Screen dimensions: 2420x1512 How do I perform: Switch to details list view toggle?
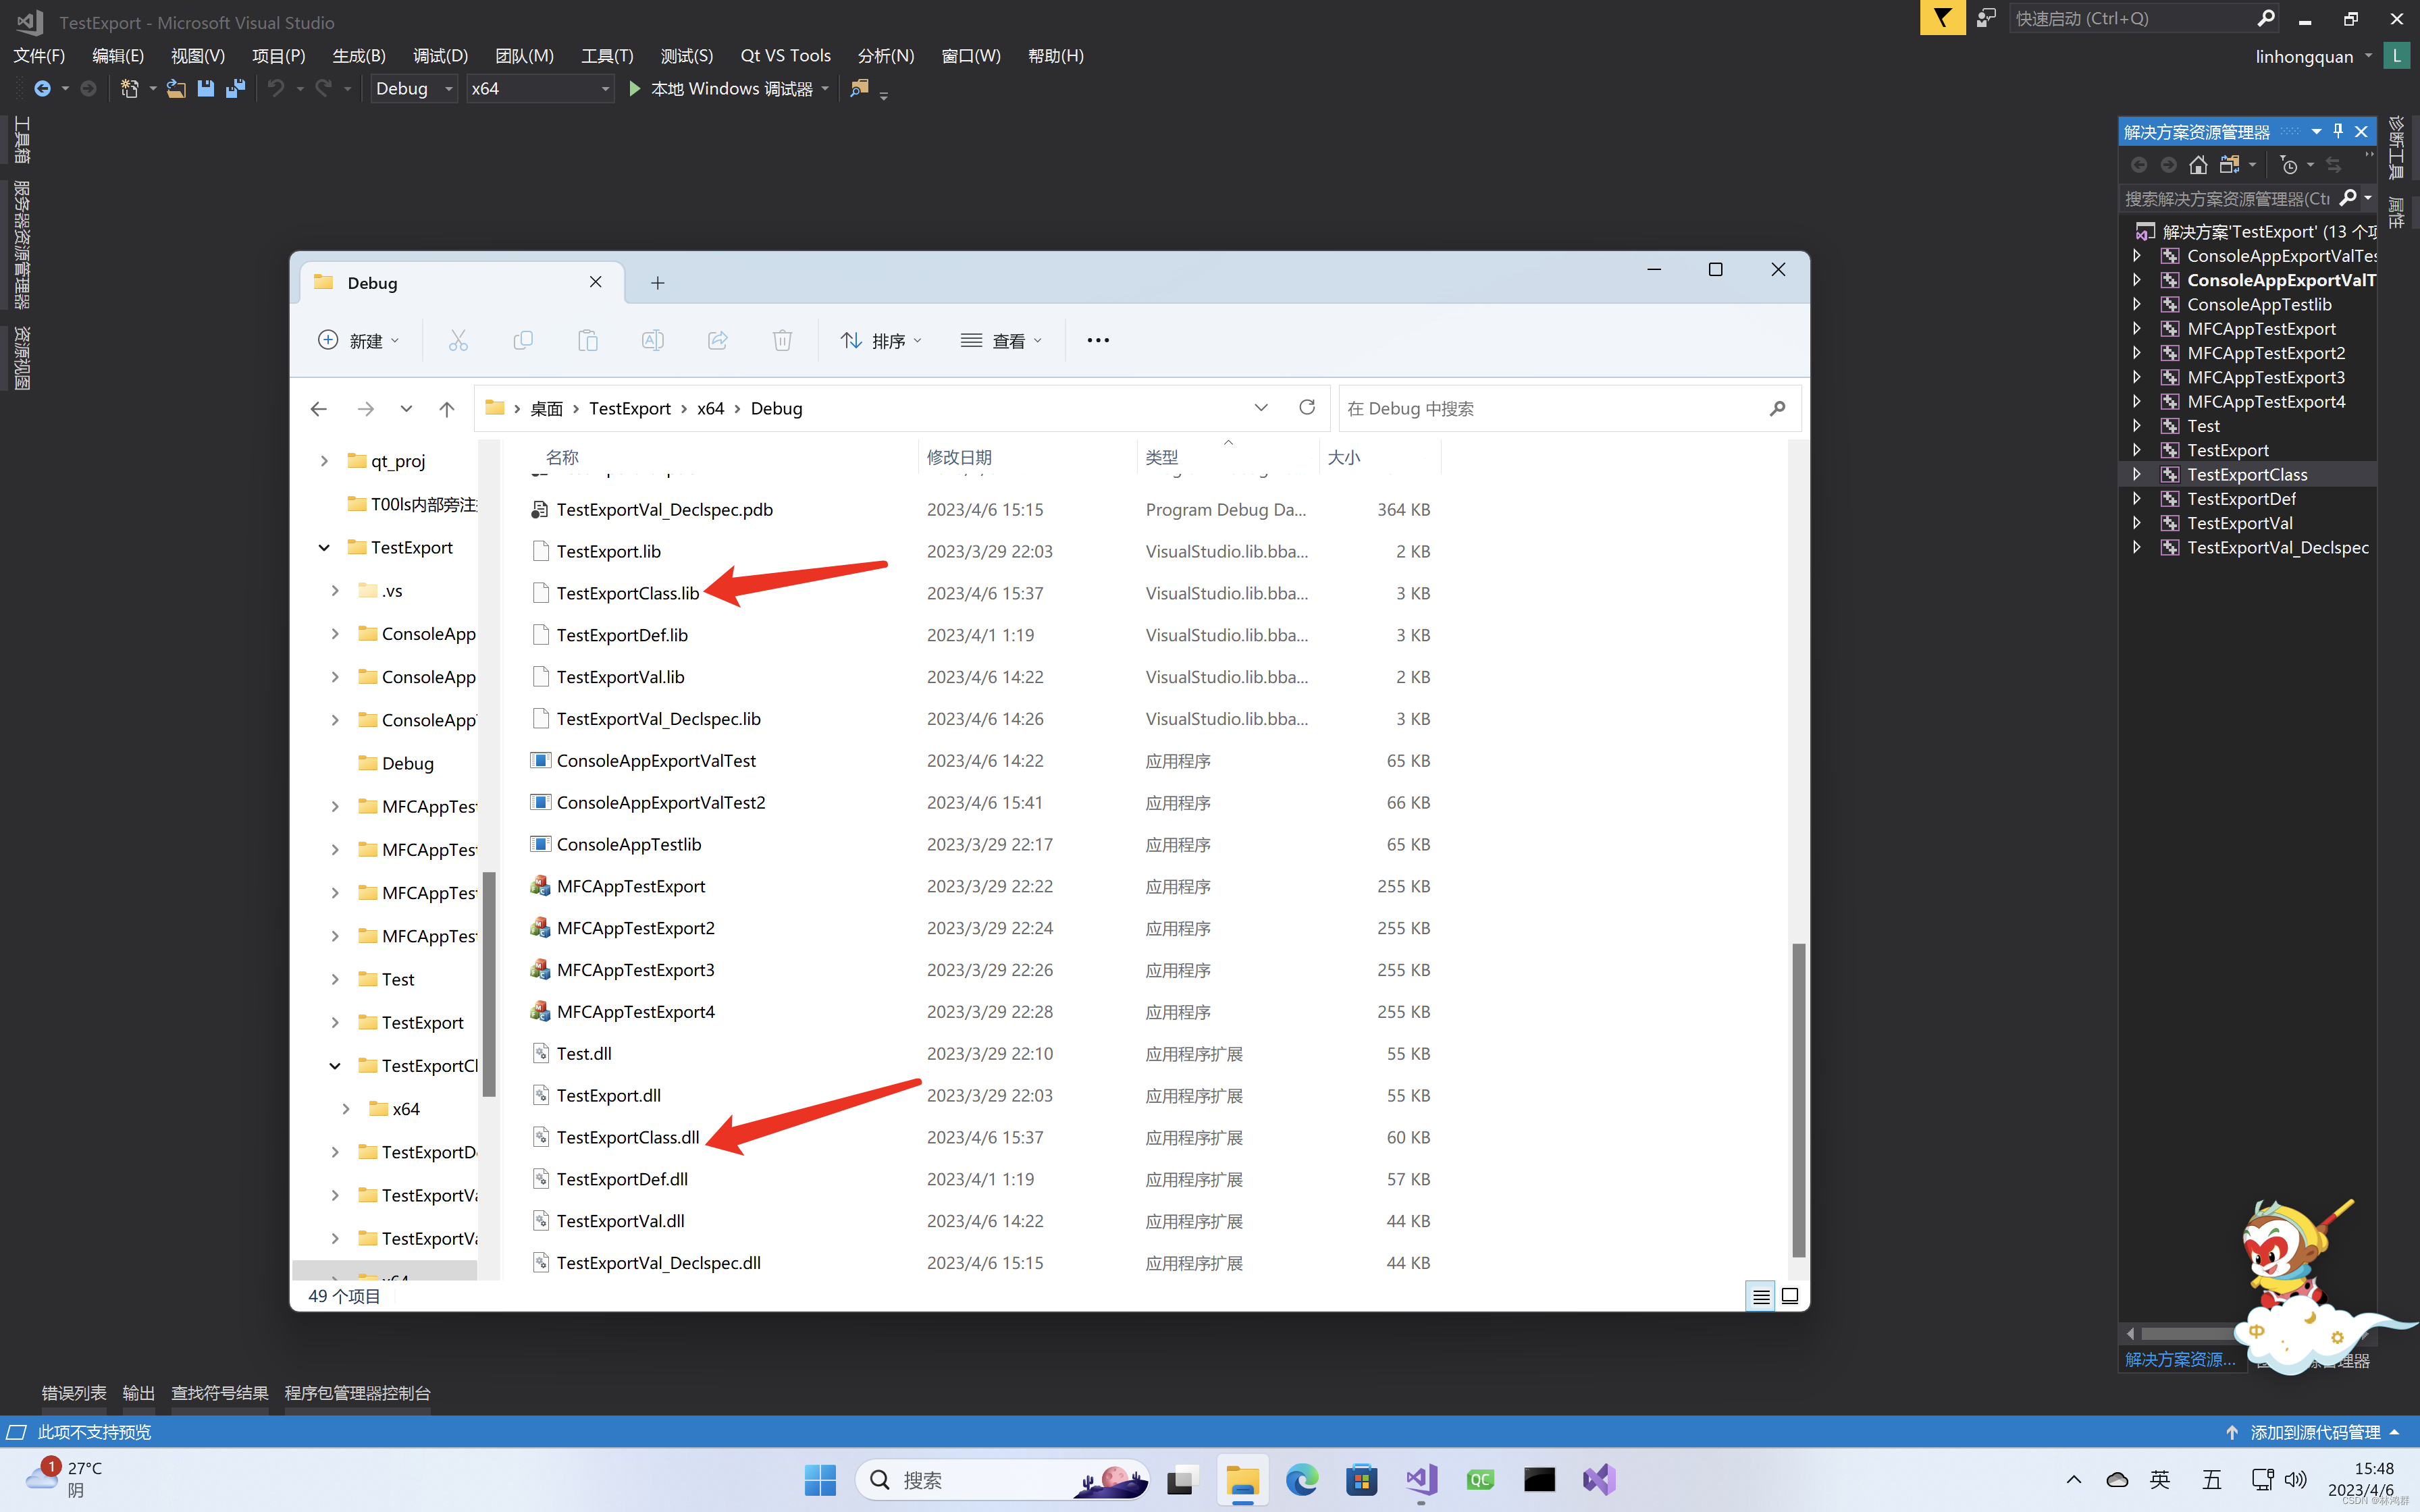1761,1296
